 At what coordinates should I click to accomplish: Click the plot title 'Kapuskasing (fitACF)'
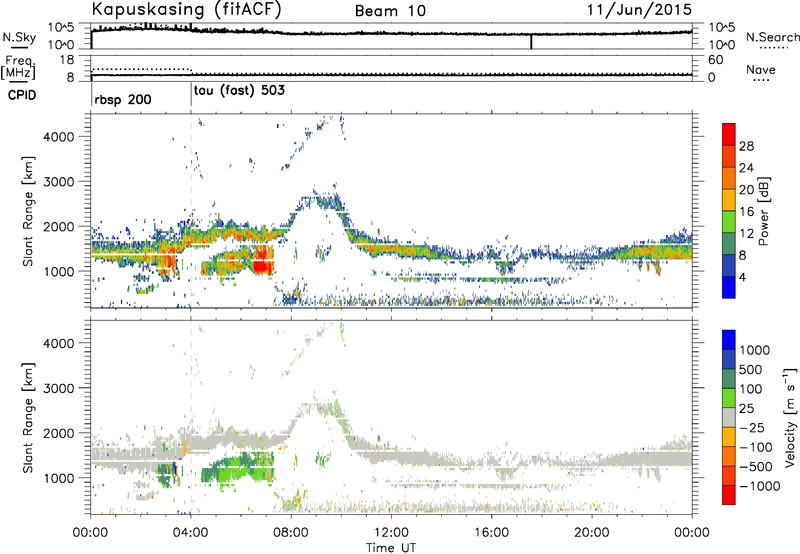[186, 9]
